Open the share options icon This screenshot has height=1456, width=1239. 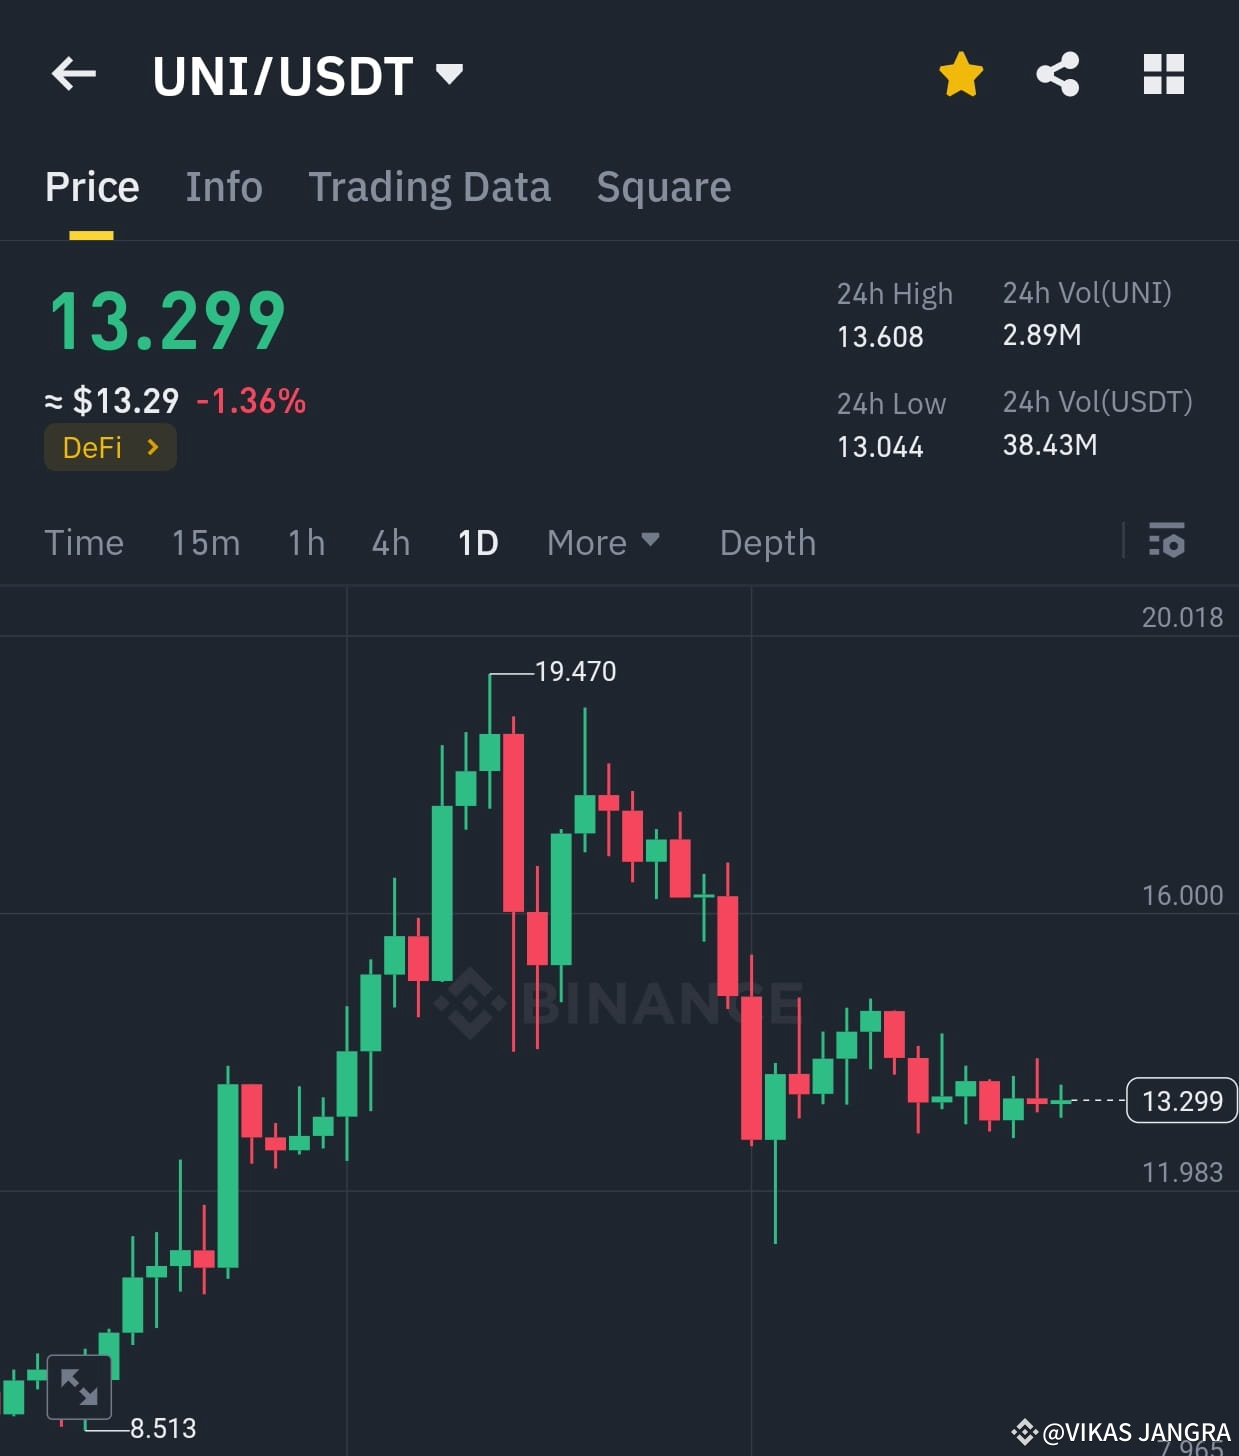coord(1058,73)
